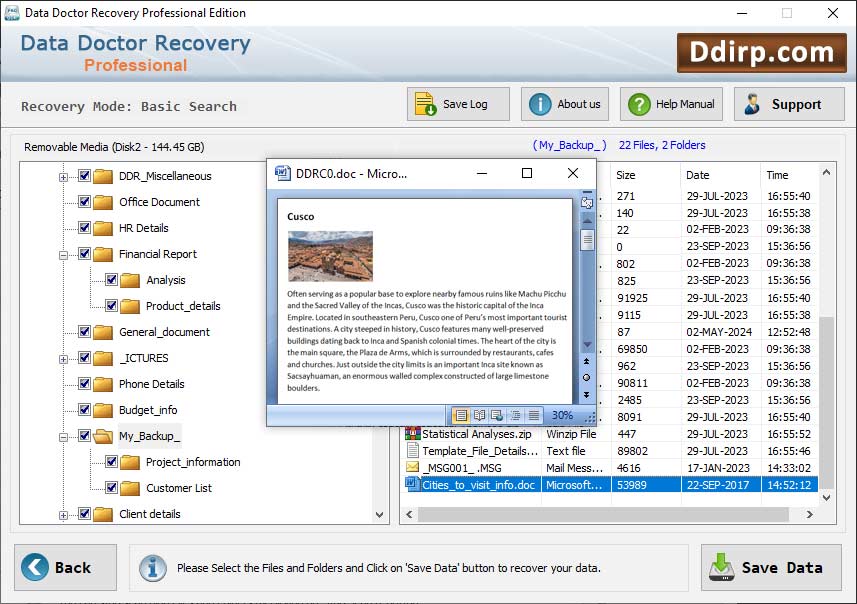This screenshot has width=857, height=604.
Task: Click the Word ruler toggle icon
Action: coord(588,203)
